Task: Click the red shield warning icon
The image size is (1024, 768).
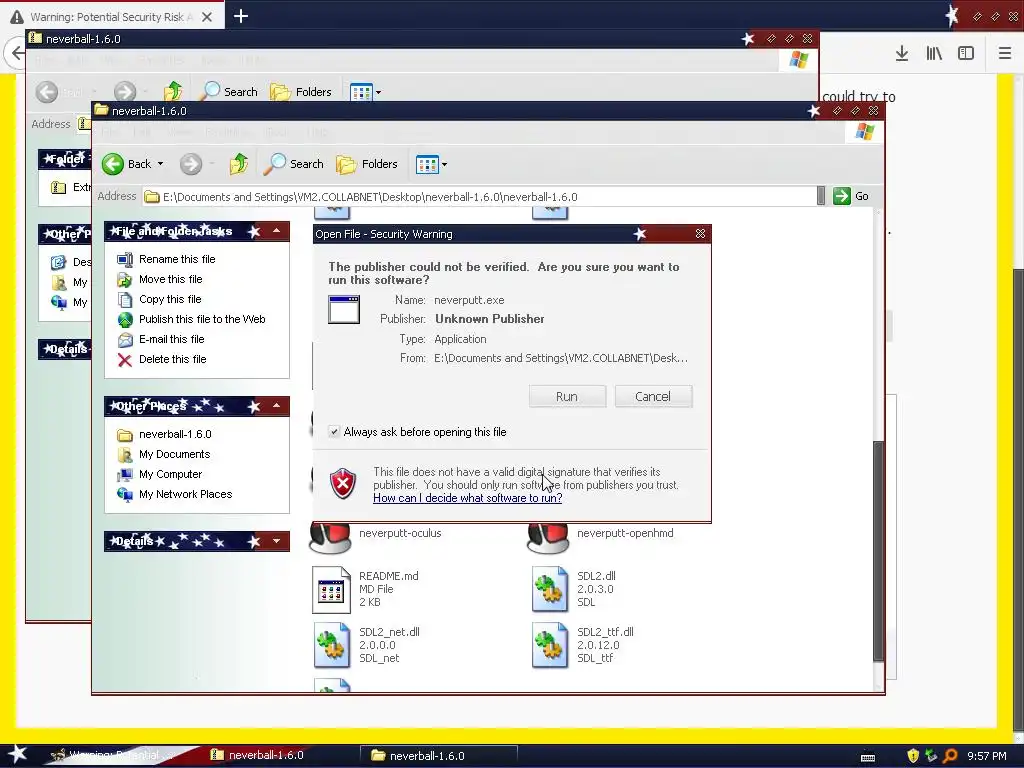Action: pyautogui.click(x=343, y=484)
